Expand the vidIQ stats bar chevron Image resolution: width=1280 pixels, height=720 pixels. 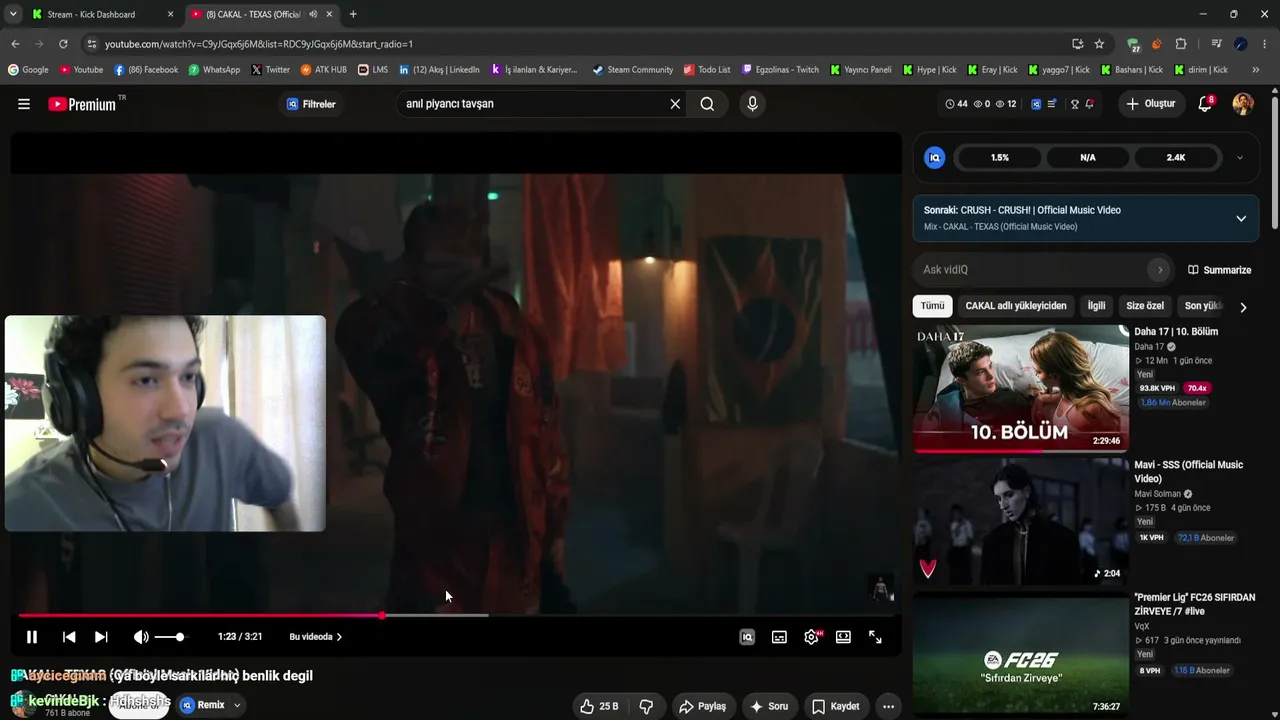pos(1240,158)
